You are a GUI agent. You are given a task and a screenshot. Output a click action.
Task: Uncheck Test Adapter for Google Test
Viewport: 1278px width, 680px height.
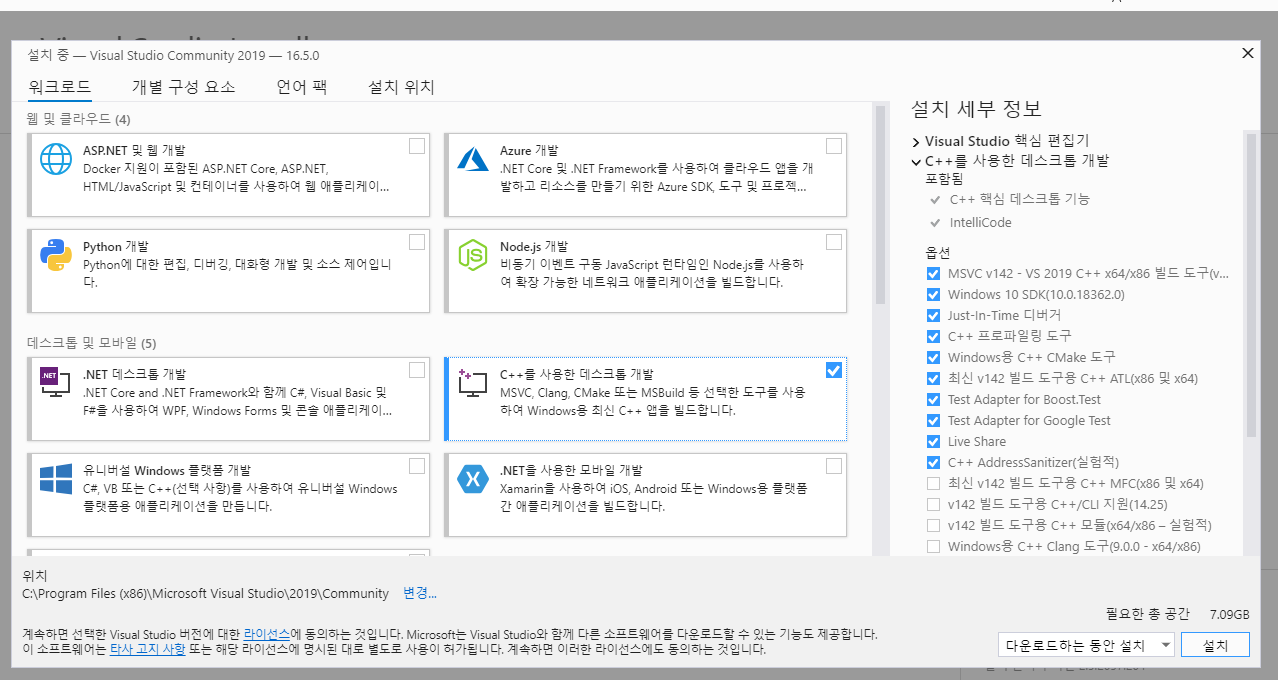[933, 420]
